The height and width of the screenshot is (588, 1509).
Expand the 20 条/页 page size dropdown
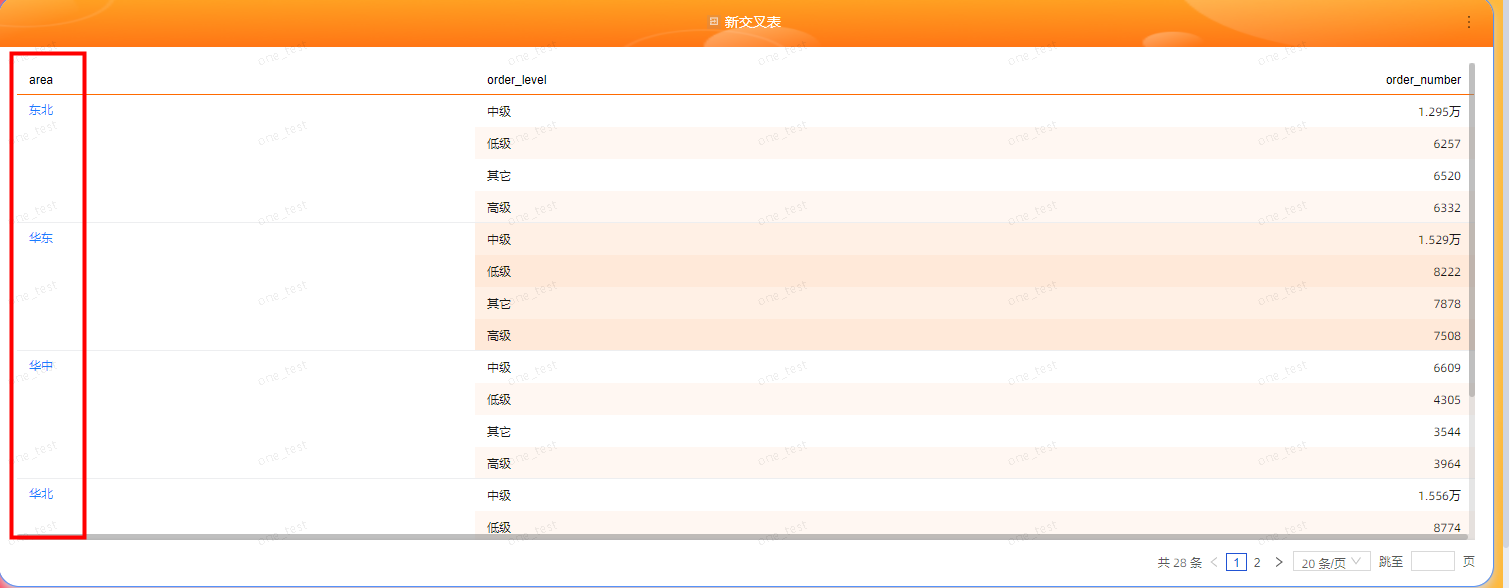(x=1331, y=562)
